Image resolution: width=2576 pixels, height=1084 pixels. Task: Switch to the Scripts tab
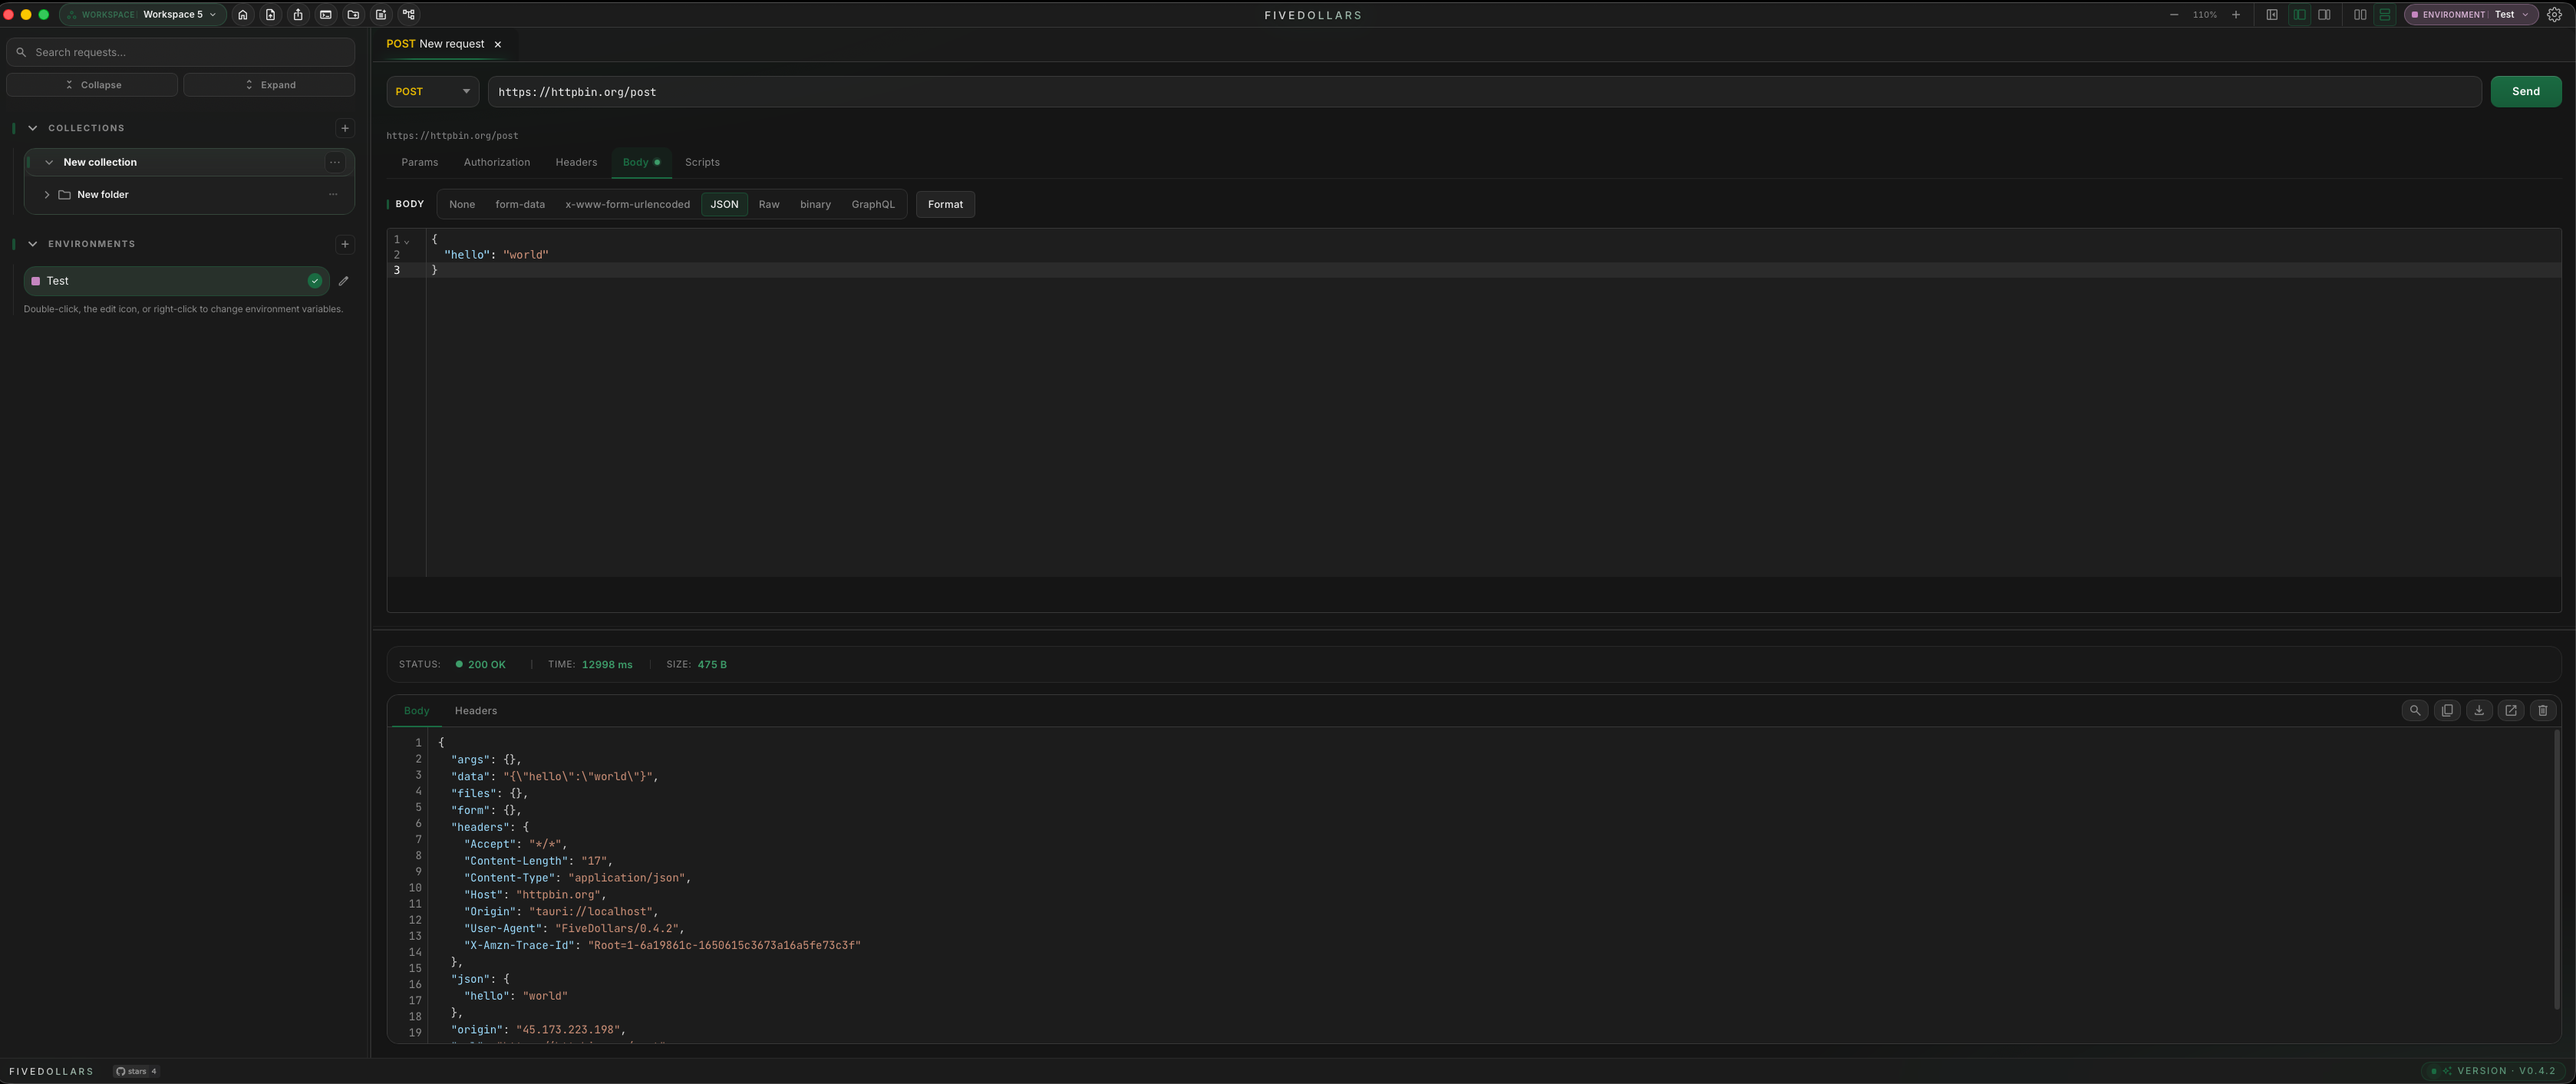(x=702, y=162)
